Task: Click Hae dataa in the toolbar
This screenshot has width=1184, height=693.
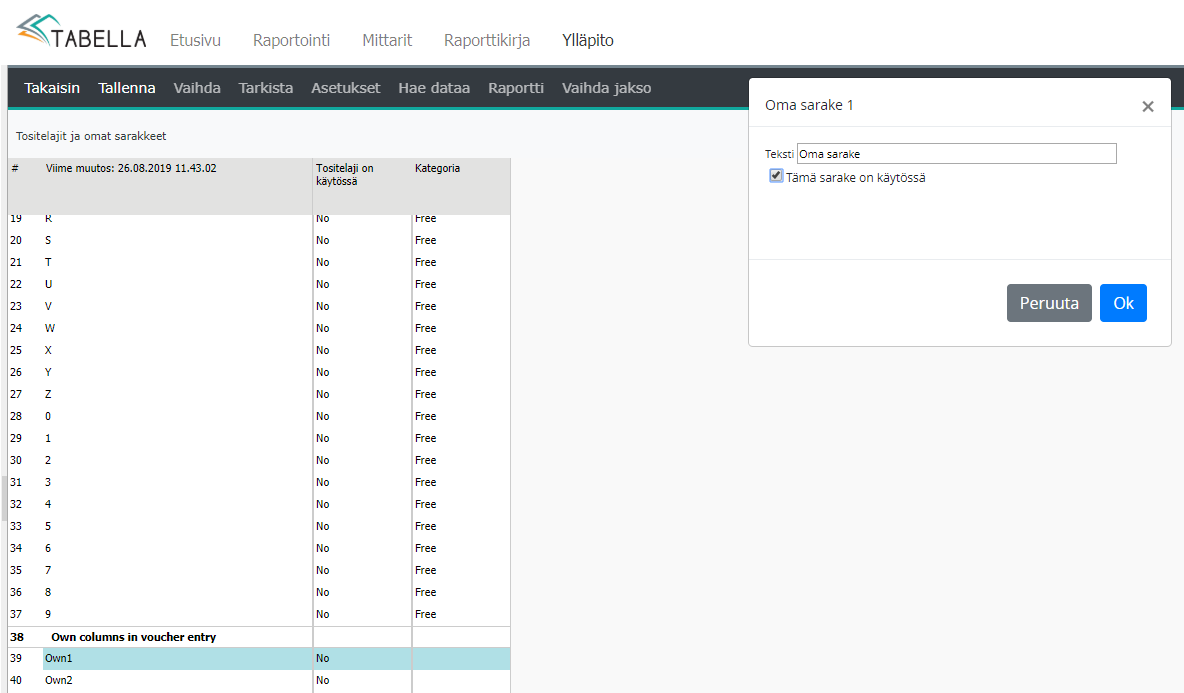Action: pos(434,88)
